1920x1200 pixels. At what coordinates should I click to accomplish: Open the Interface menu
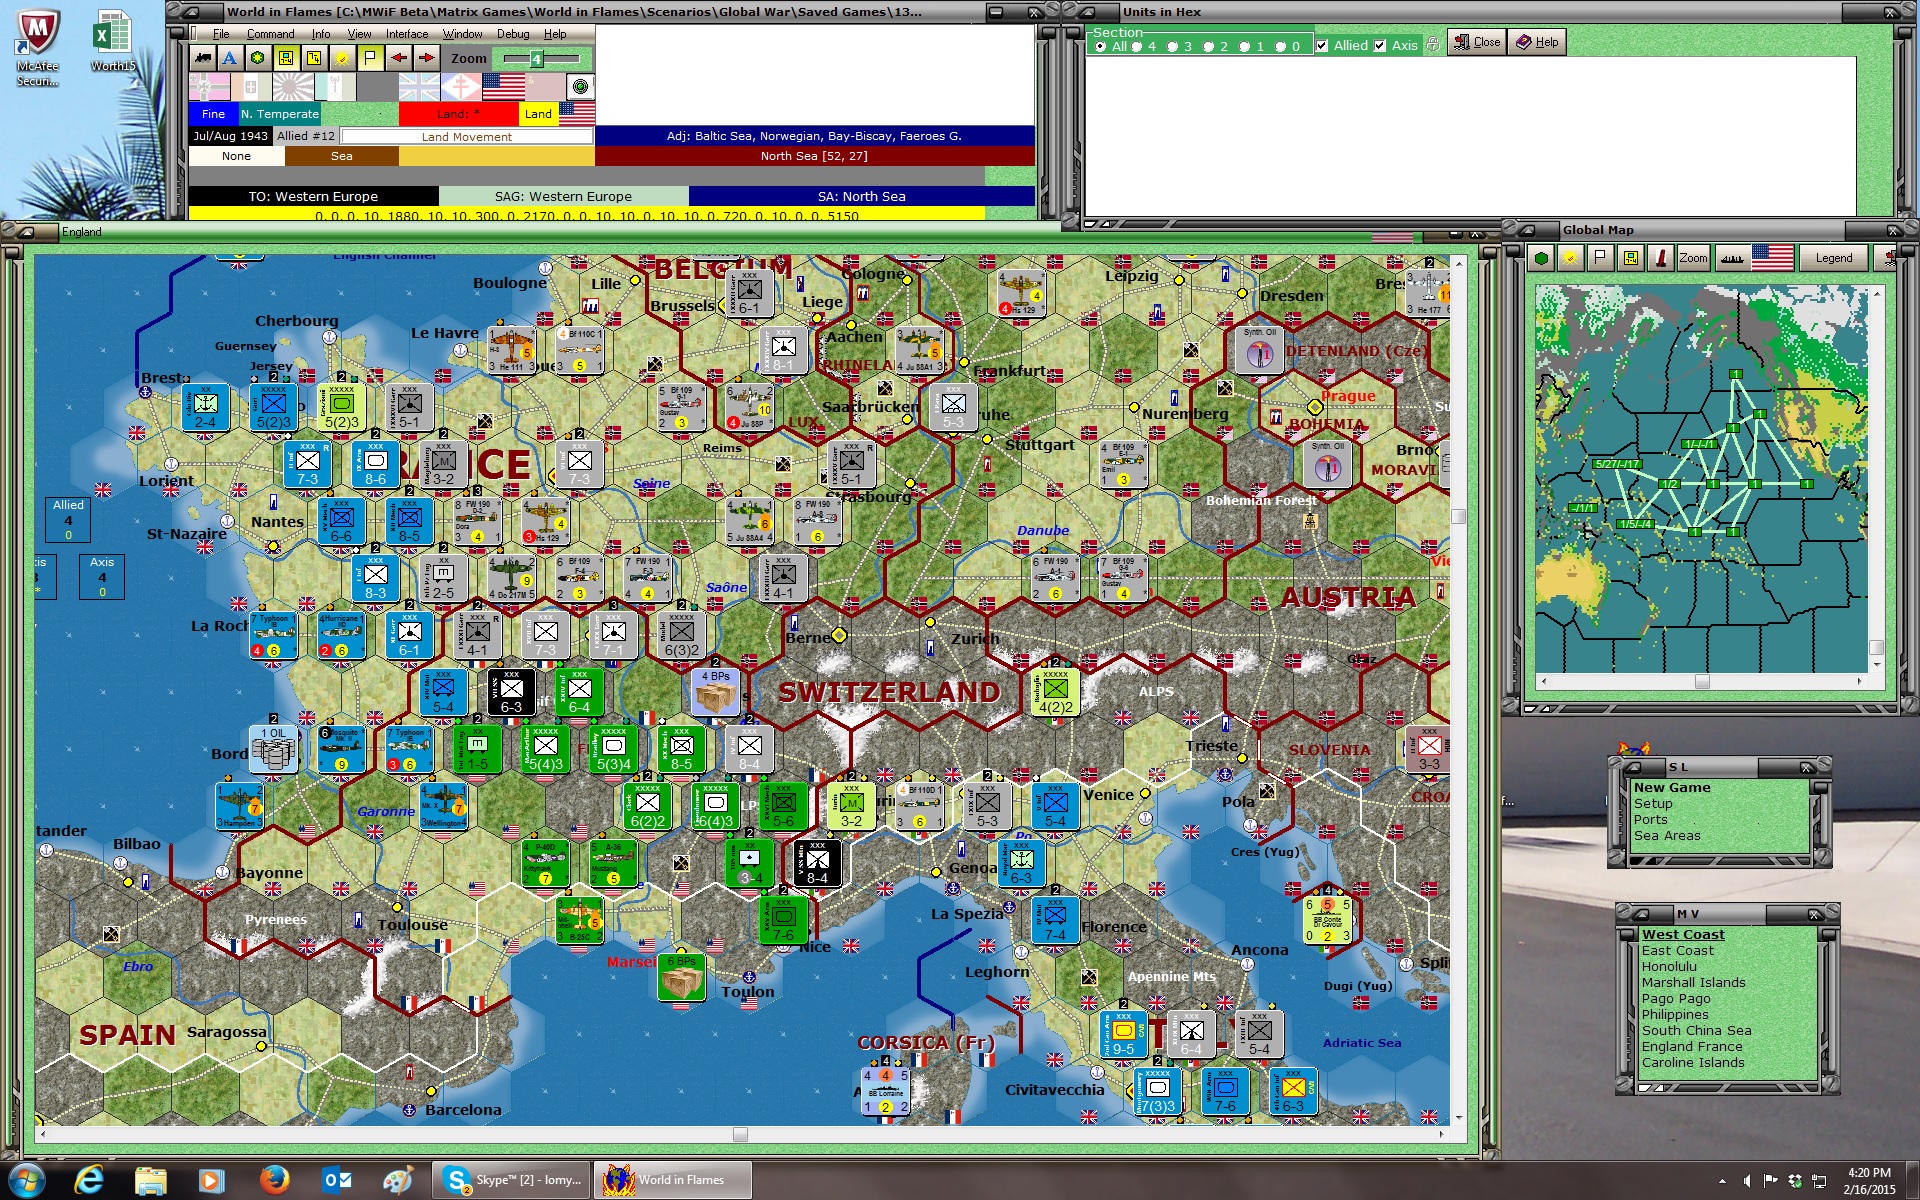(407, 34)
